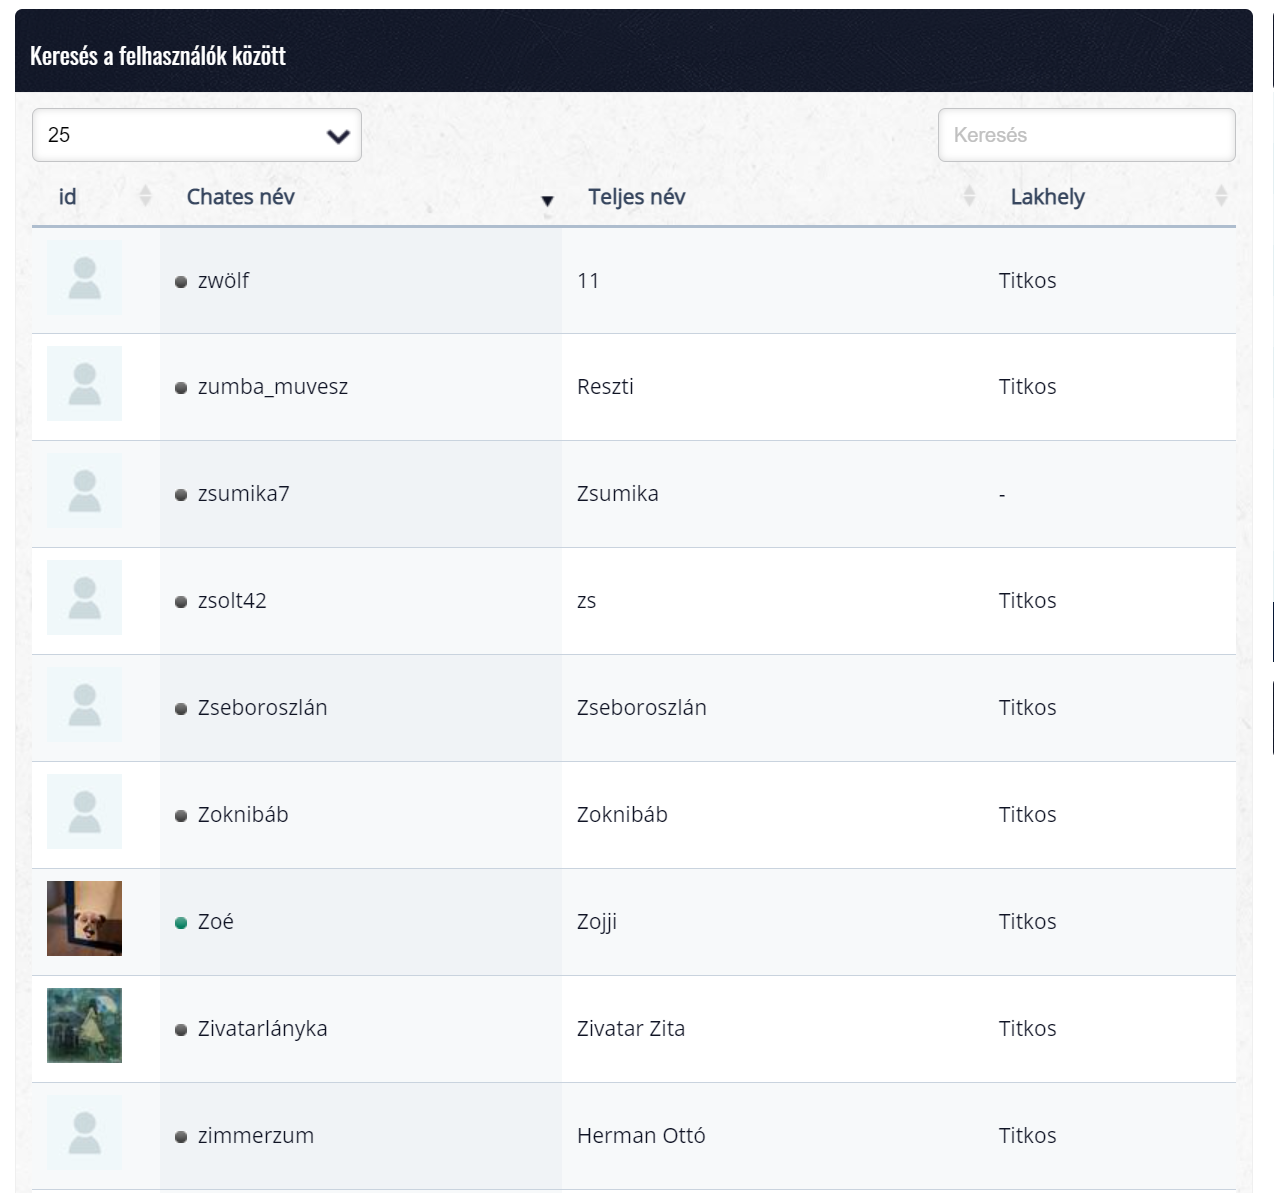The width and height of the screenshot is (1274, 1193).
Task: Click the default avatar icon beside Zoknibáb
Action: 84,812
